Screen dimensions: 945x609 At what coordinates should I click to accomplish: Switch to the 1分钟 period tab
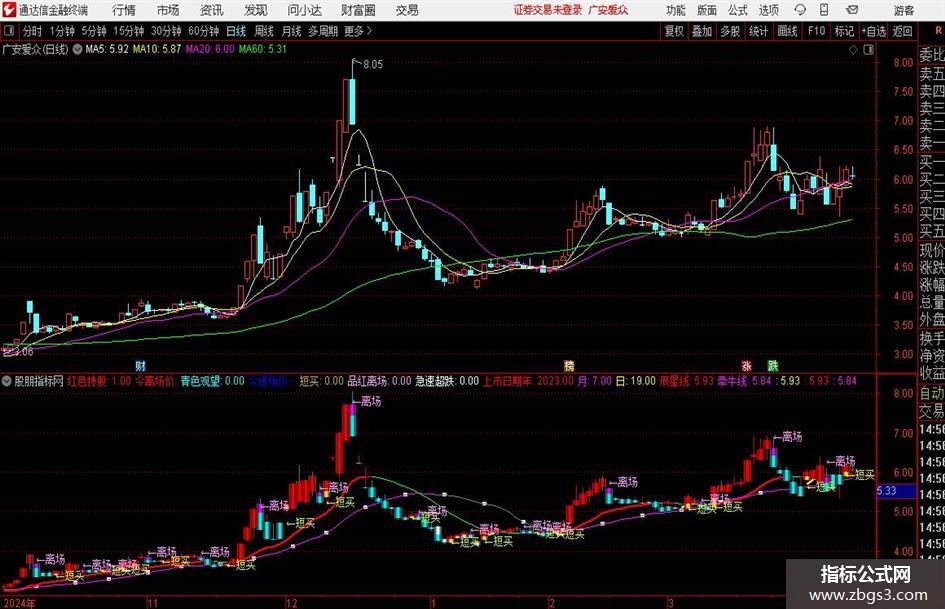click(61, 31)
